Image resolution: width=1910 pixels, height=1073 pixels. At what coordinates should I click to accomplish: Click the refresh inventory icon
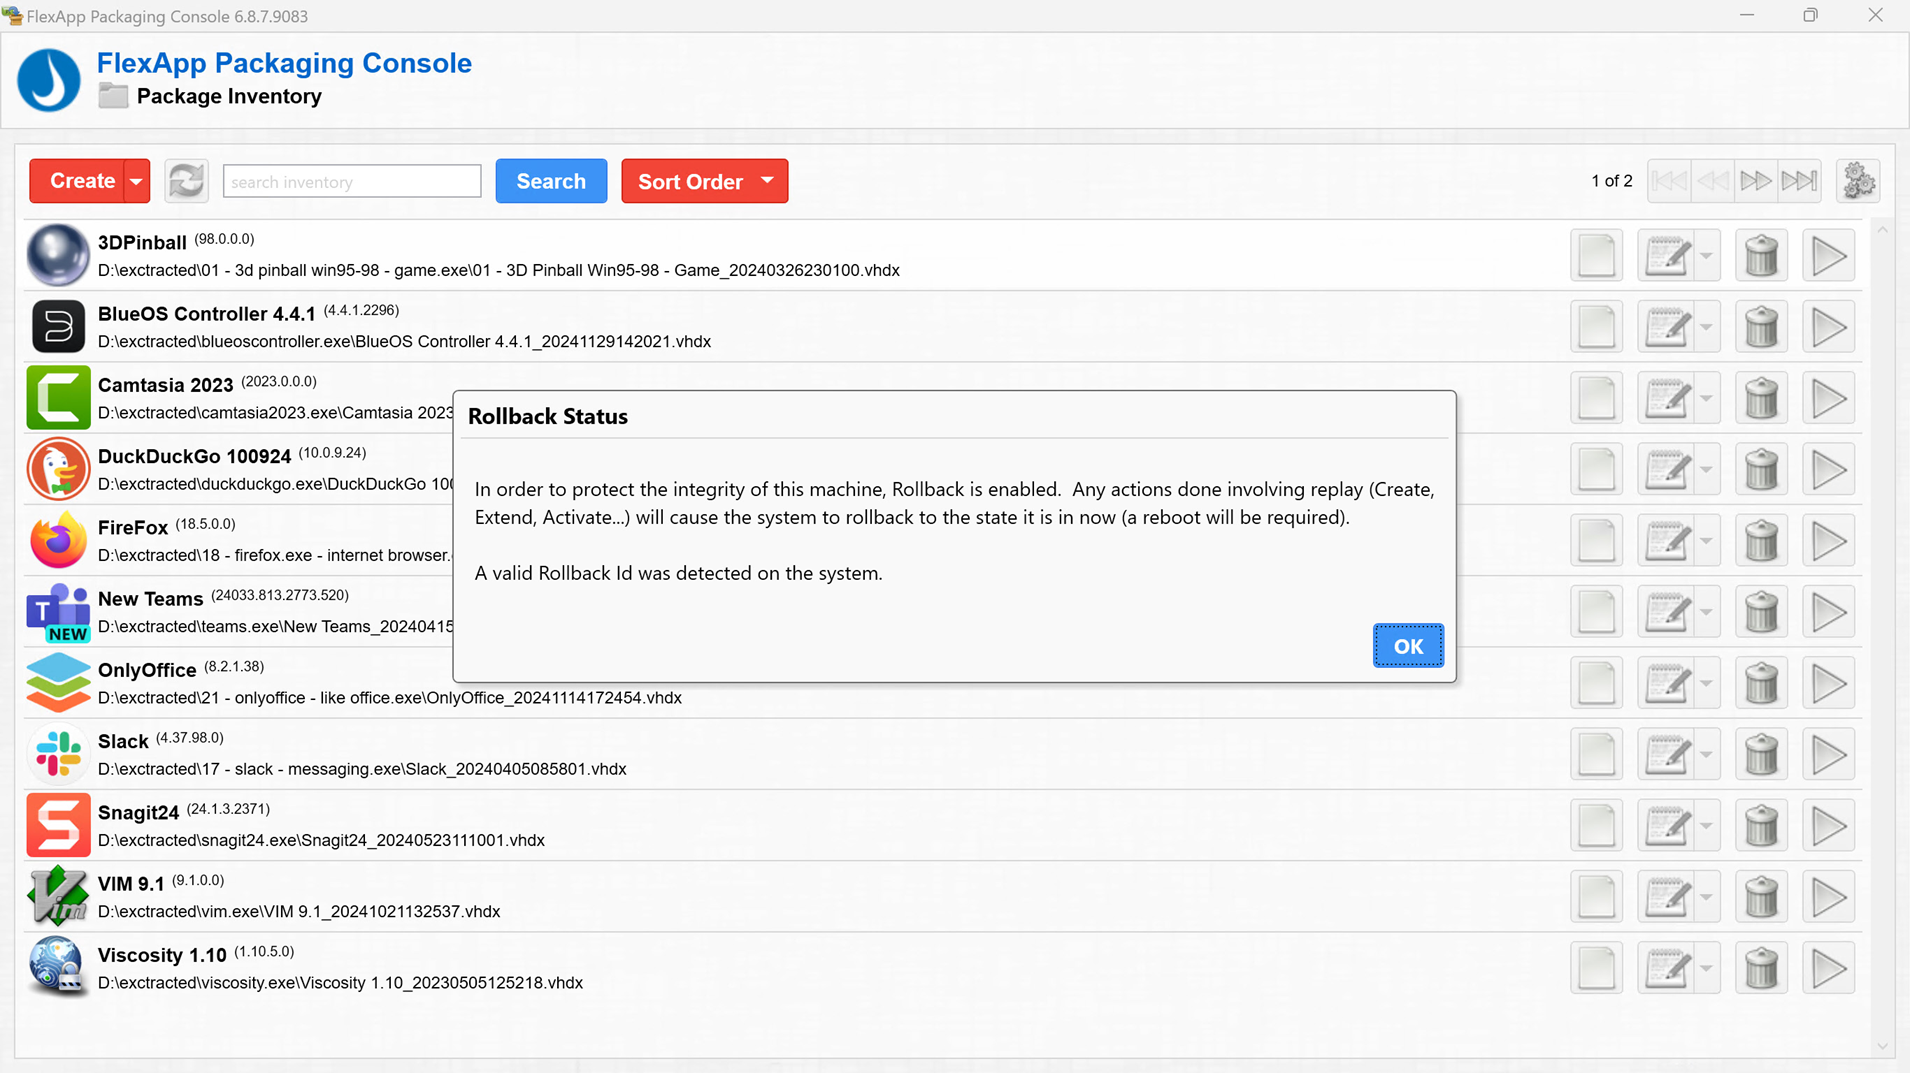click(187, 181)
